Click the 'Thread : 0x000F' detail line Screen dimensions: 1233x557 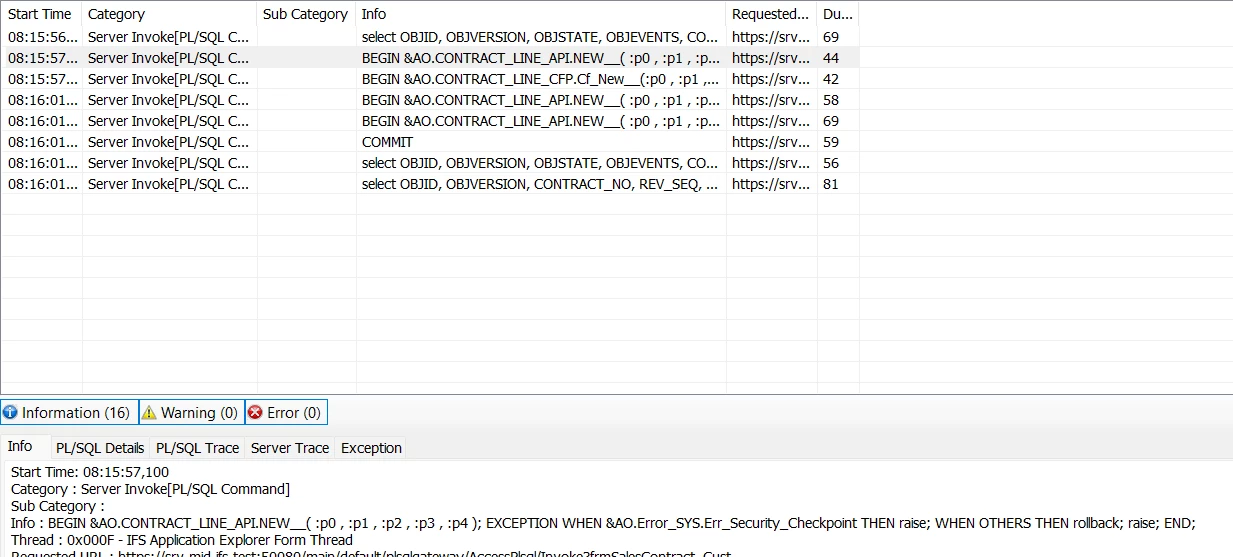point(182,540)
